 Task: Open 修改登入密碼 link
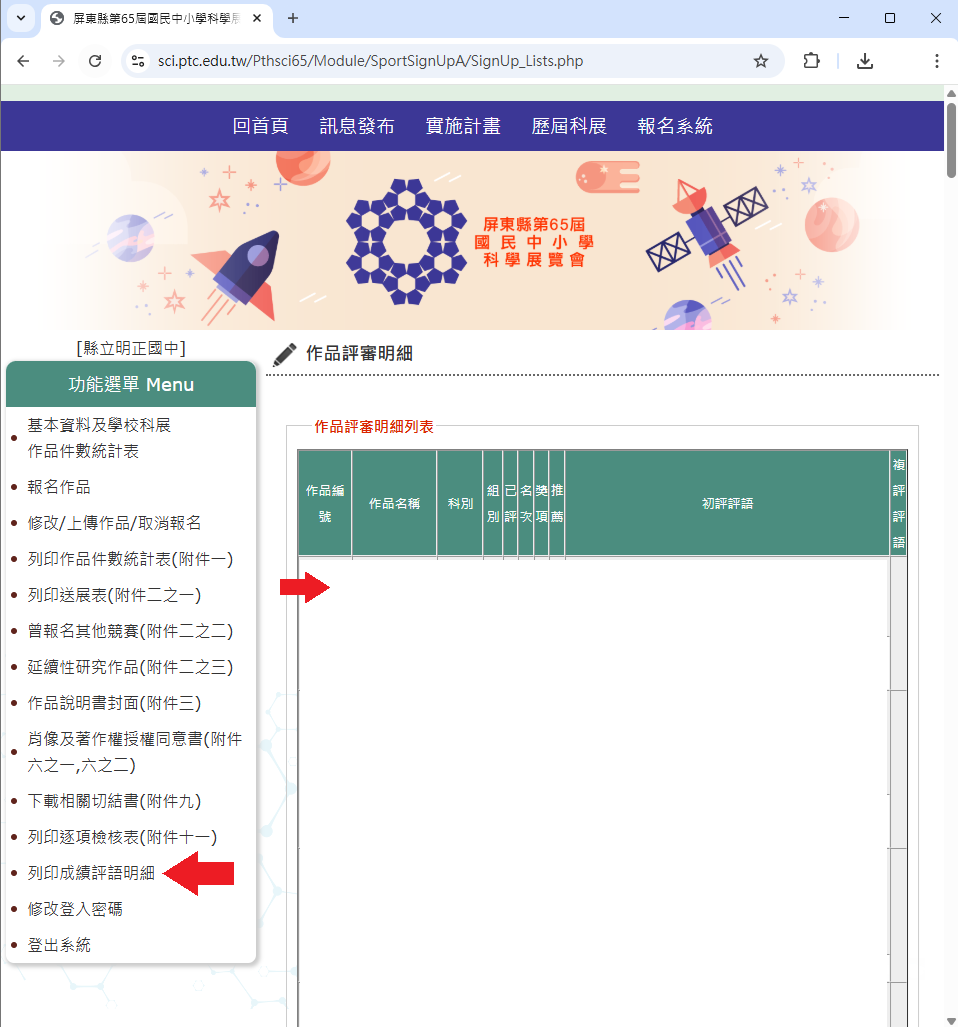coord(75,908)
